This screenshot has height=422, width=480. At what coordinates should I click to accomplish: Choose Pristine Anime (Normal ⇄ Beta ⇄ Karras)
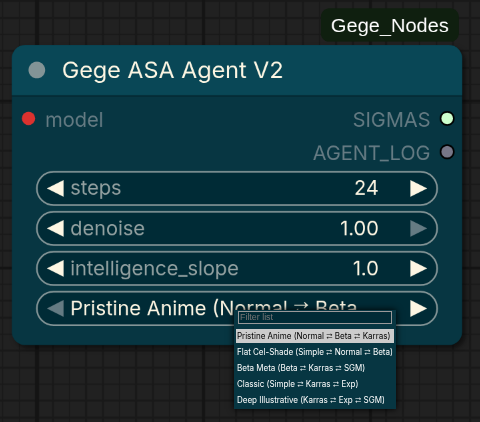[x=315, y=336]
